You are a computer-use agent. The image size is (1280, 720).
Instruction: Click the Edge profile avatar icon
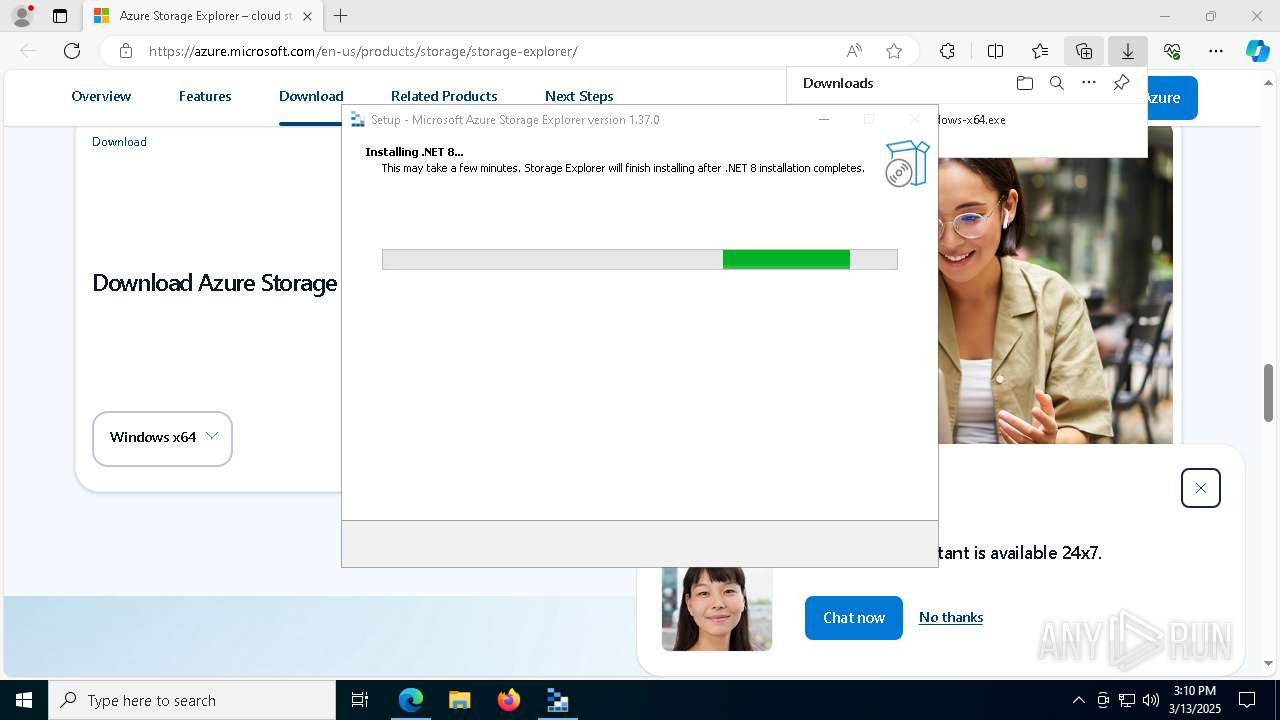[x=22, y=16]
